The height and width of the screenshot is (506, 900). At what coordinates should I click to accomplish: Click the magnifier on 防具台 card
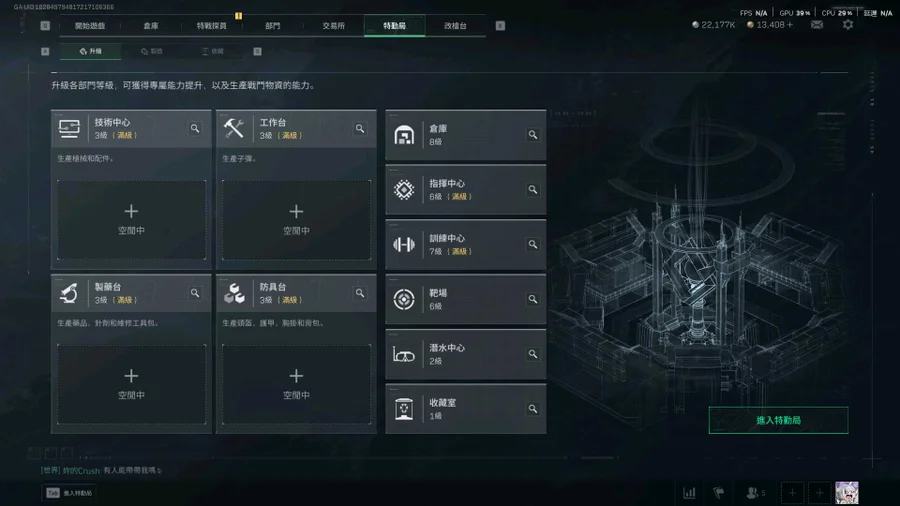click(x=360, y=293)
